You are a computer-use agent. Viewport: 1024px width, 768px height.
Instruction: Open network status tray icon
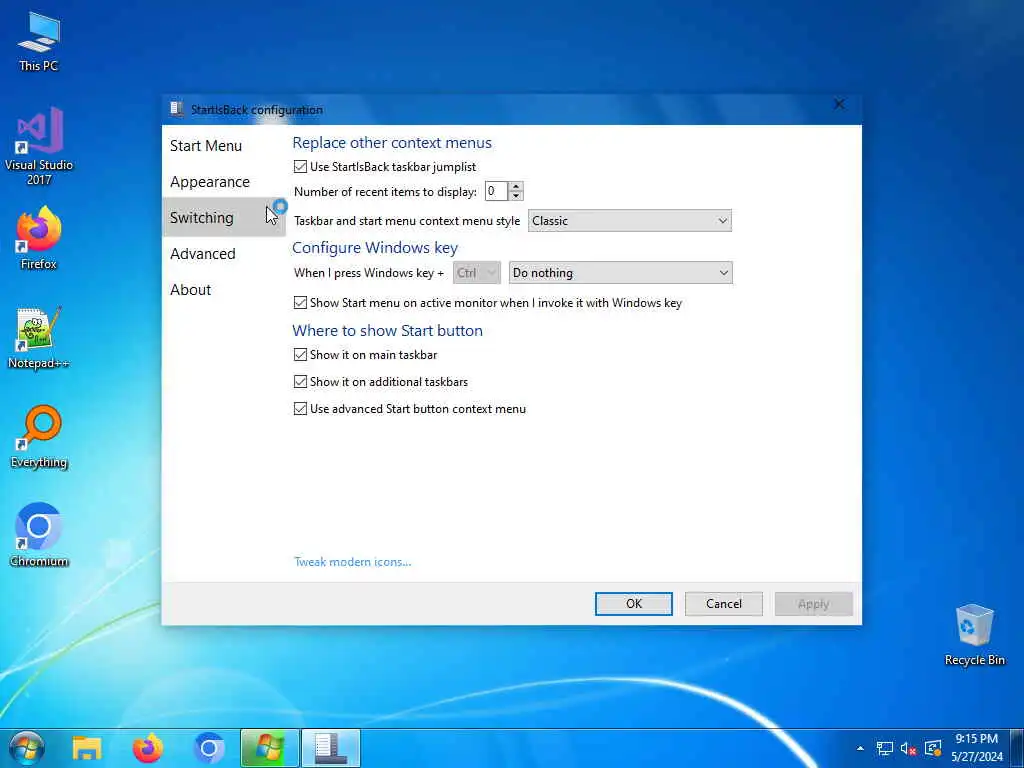click(x=884, y=749)
